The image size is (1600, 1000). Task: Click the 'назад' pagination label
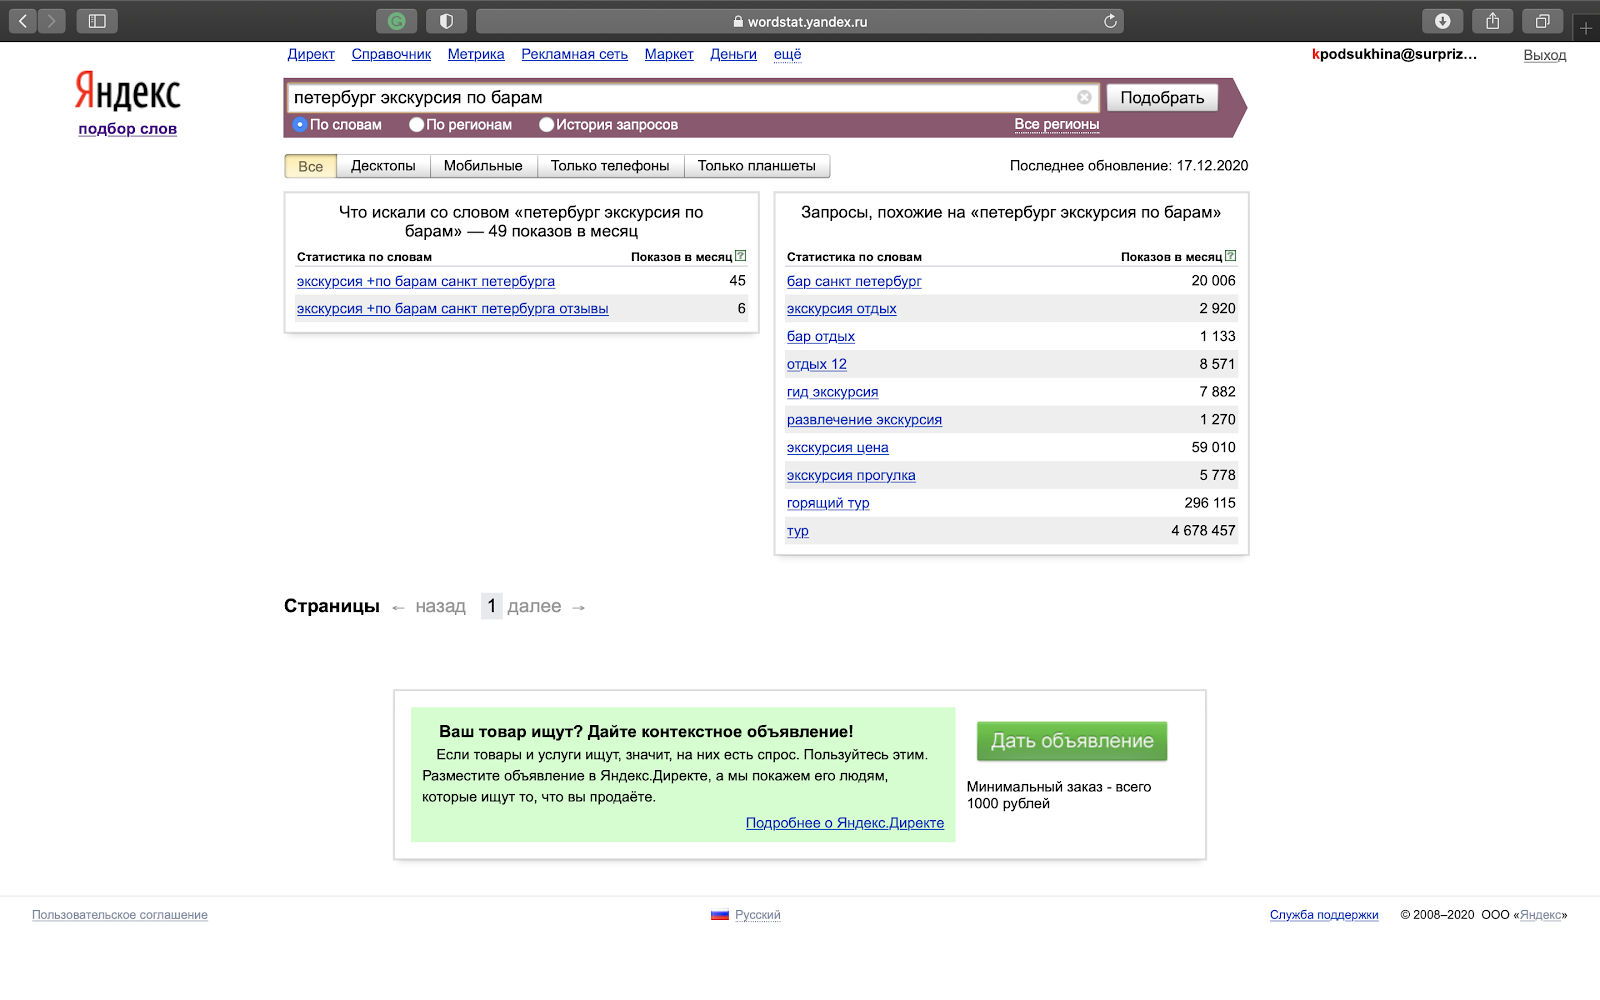coord(441,606)
